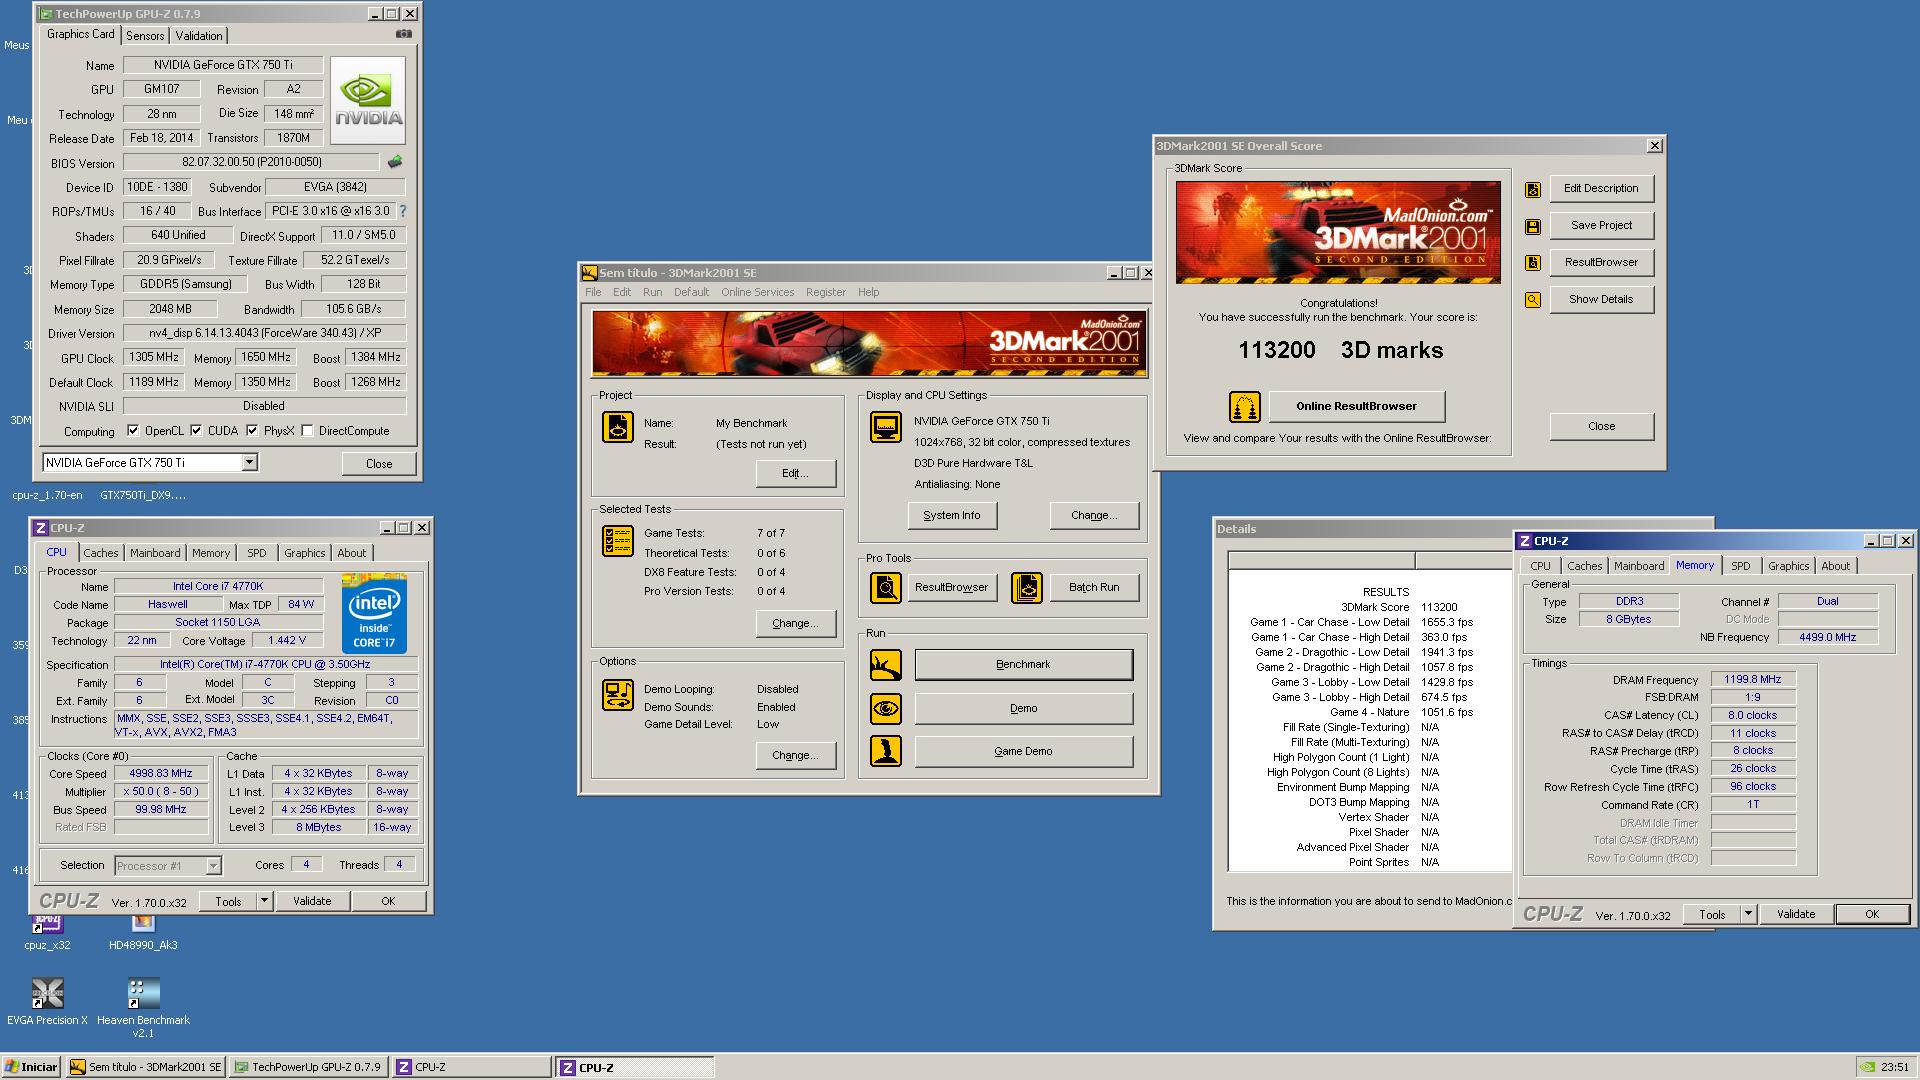Open the File menu in 3DMark2001 SE
The width and height of the screenshot is (1920, 1080).
(593, 292)
